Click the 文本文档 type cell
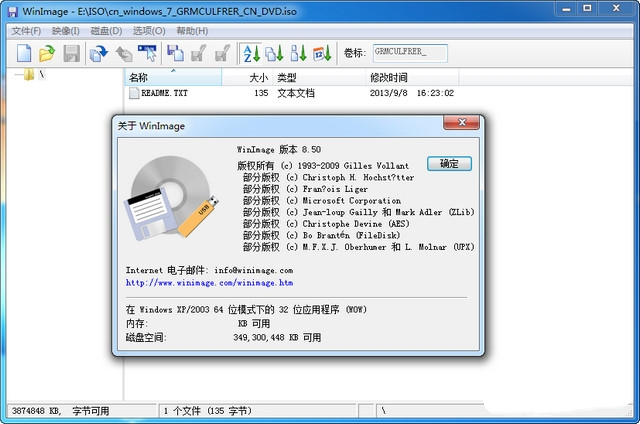The image size is (640, 424). tap(296, 93)
